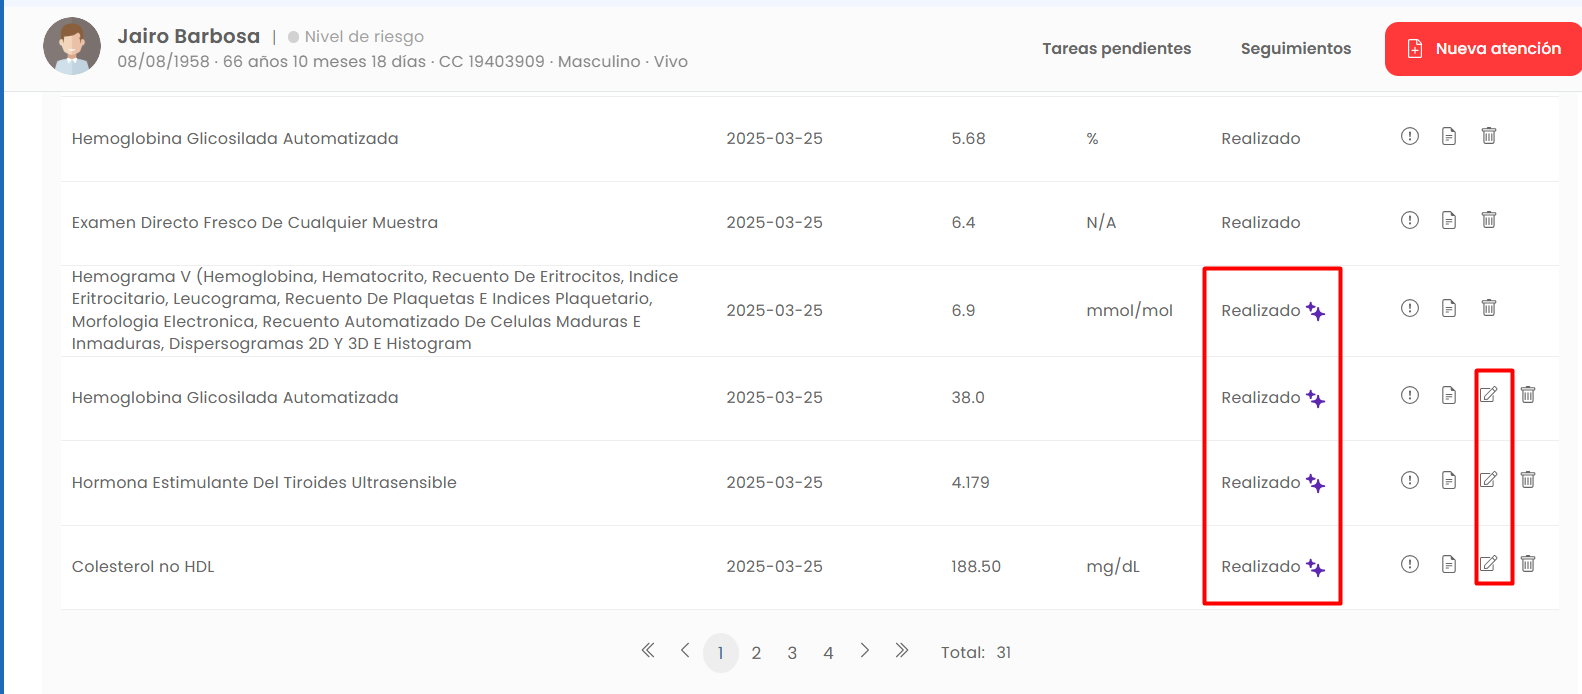View document for Hemoglobina Glicosilada 5.68 result
Screen dimensions: 1582x694
pyautogui.click(x=1449, y=136)
